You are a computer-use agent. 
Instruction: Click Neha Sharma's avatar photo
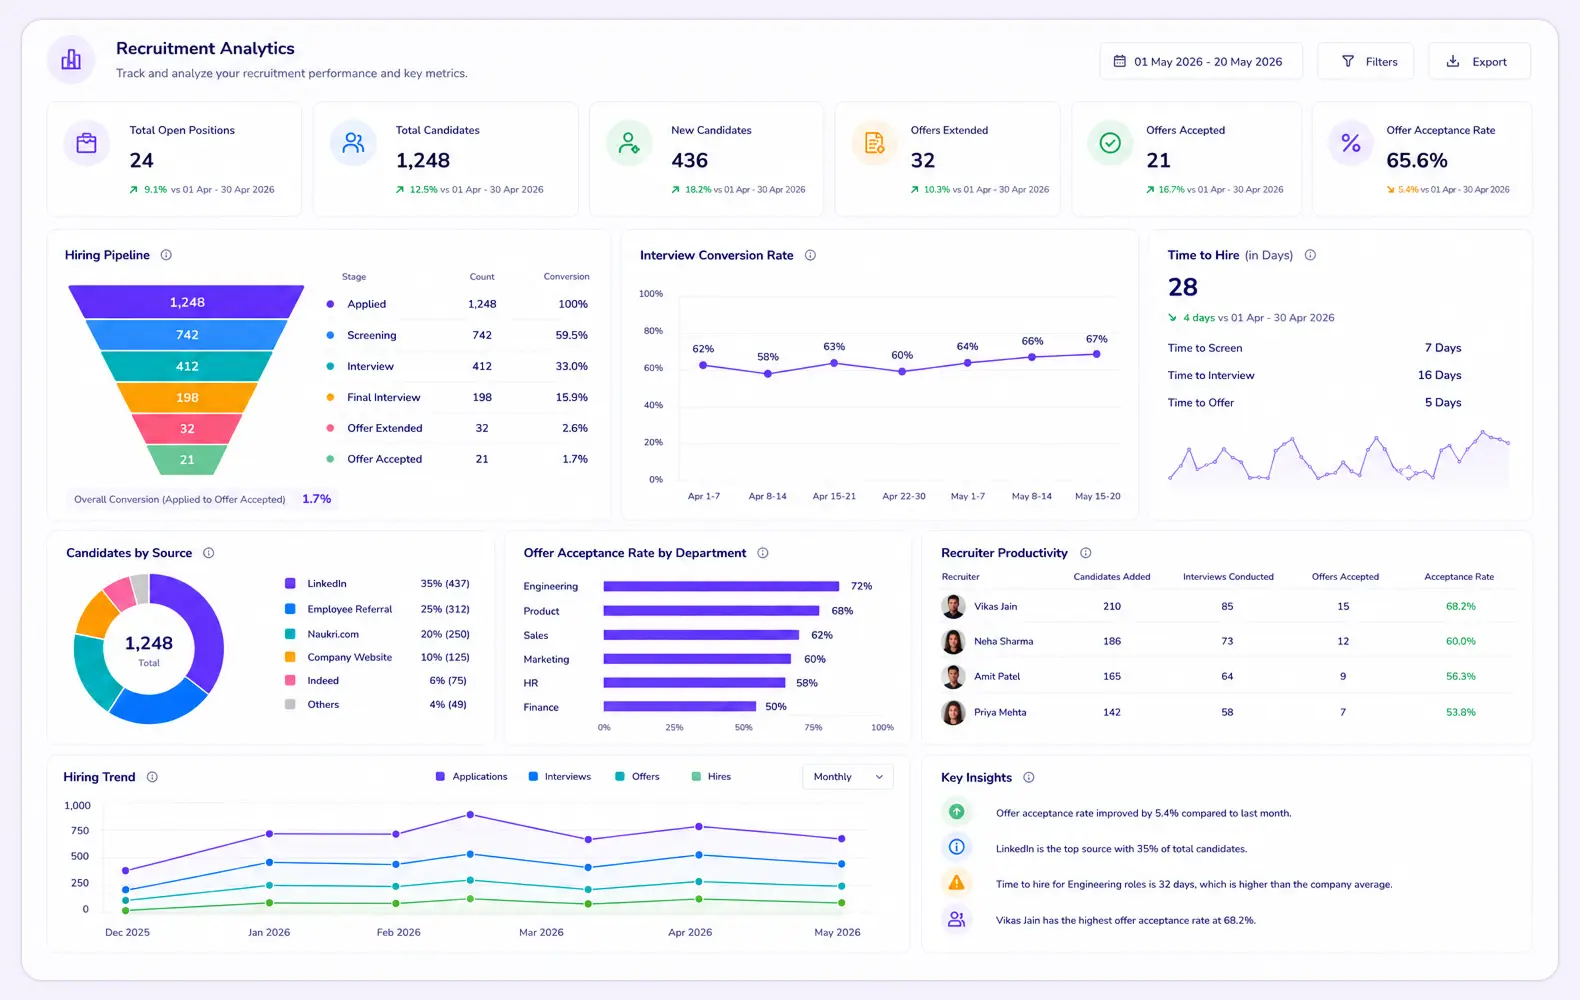(954, 641)
